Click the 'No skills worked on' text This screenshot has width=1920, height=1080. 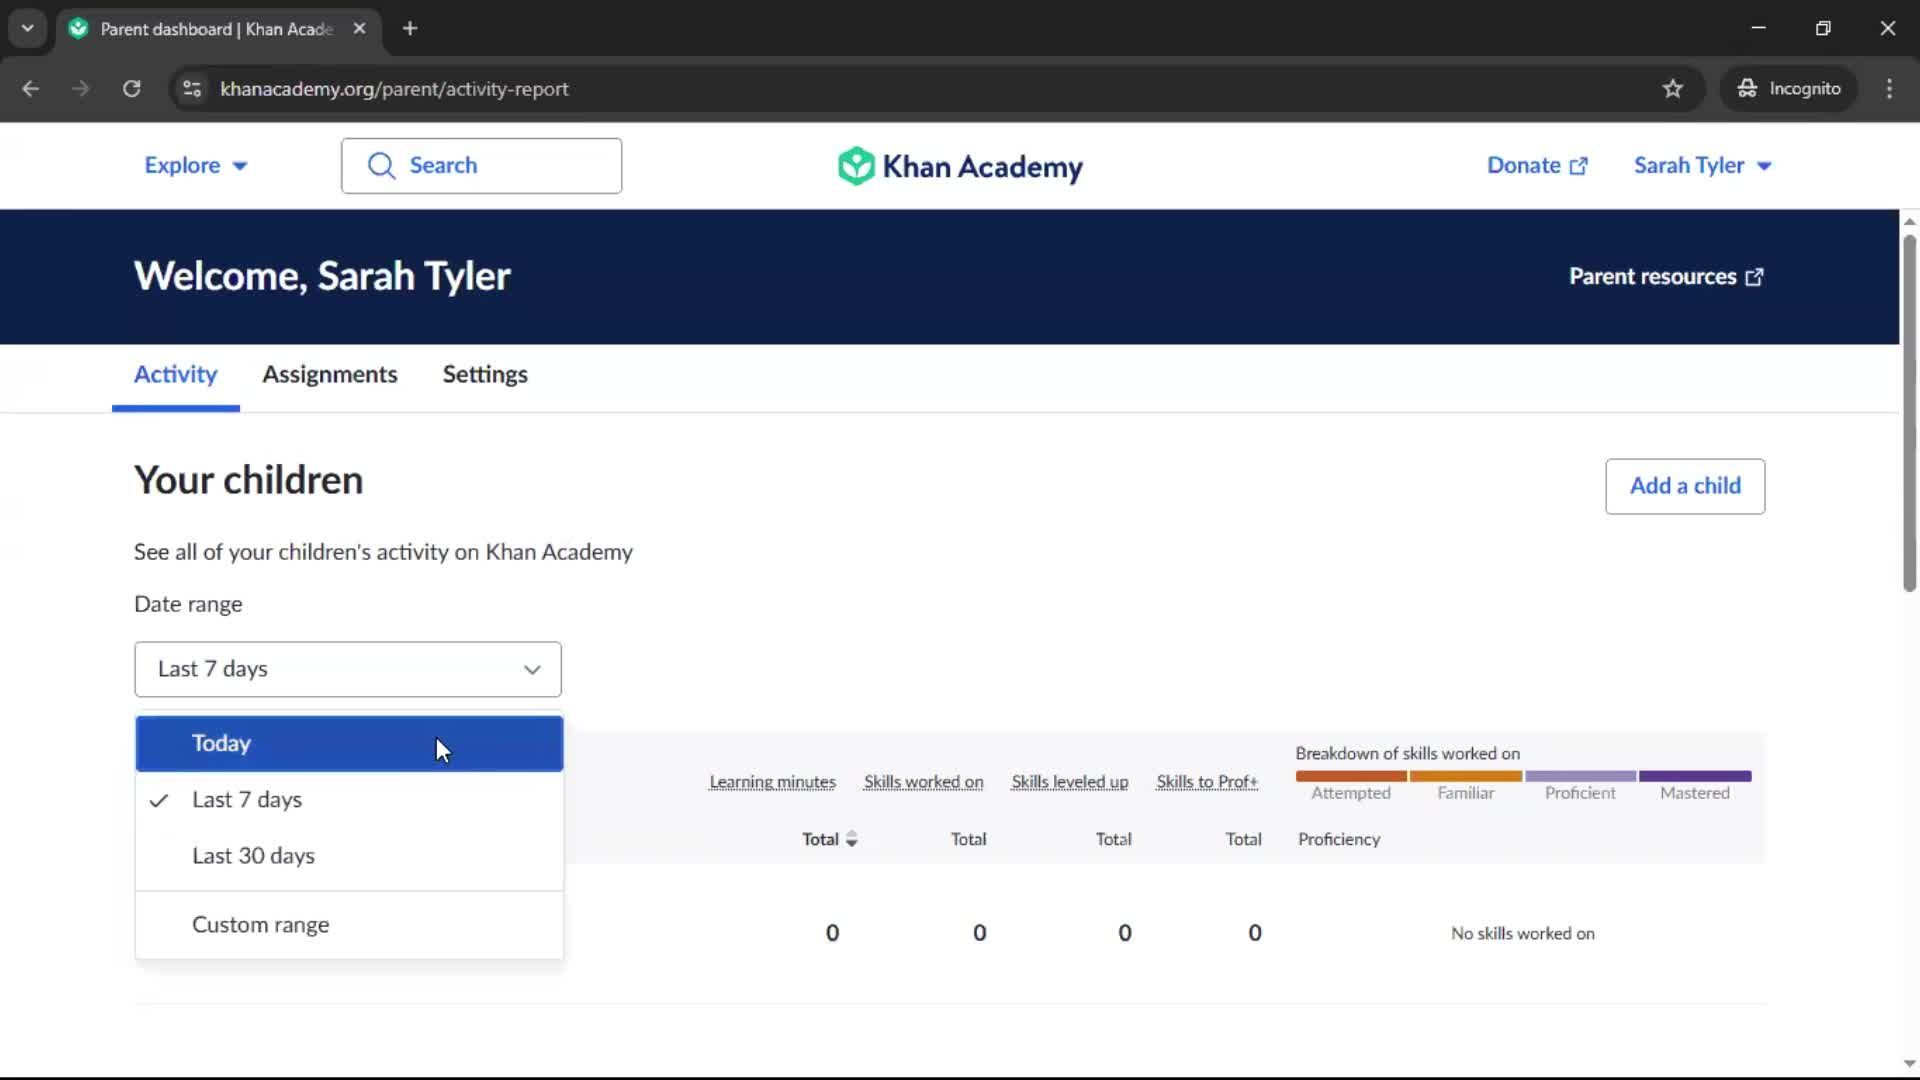pyautogui.click(x=1523, y=933)
